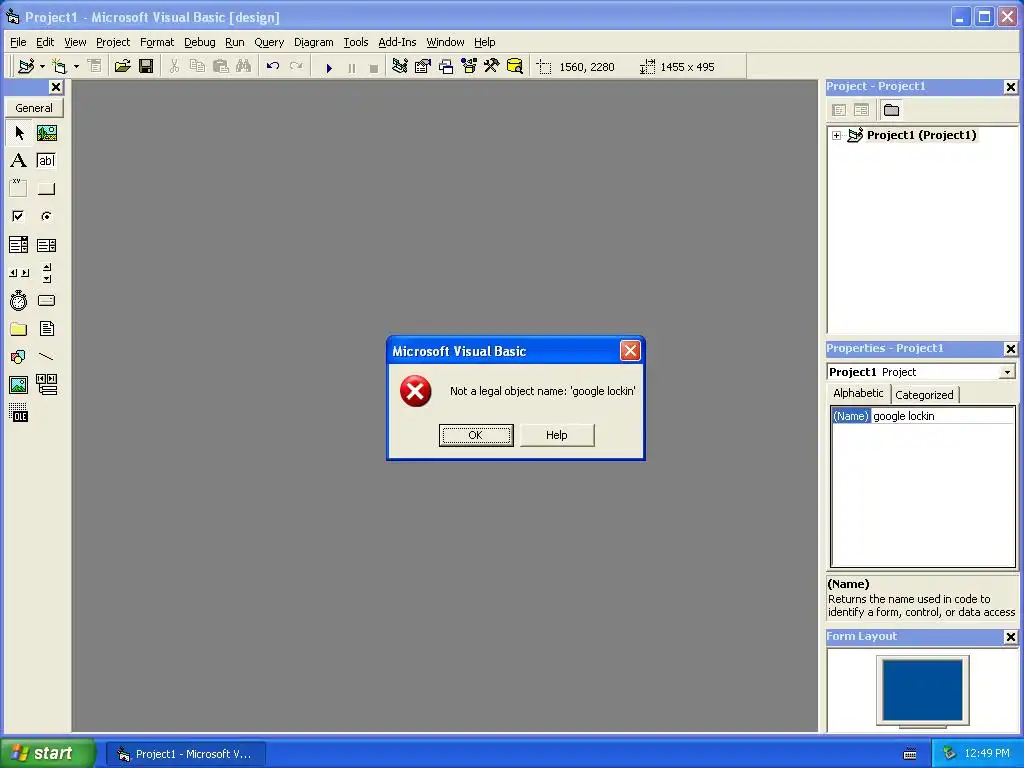Viewport: 1024px width, 768px height.
Task: Click the keyboard icon in taskbar
Action: pyautogui.click(x=910, y=754)
